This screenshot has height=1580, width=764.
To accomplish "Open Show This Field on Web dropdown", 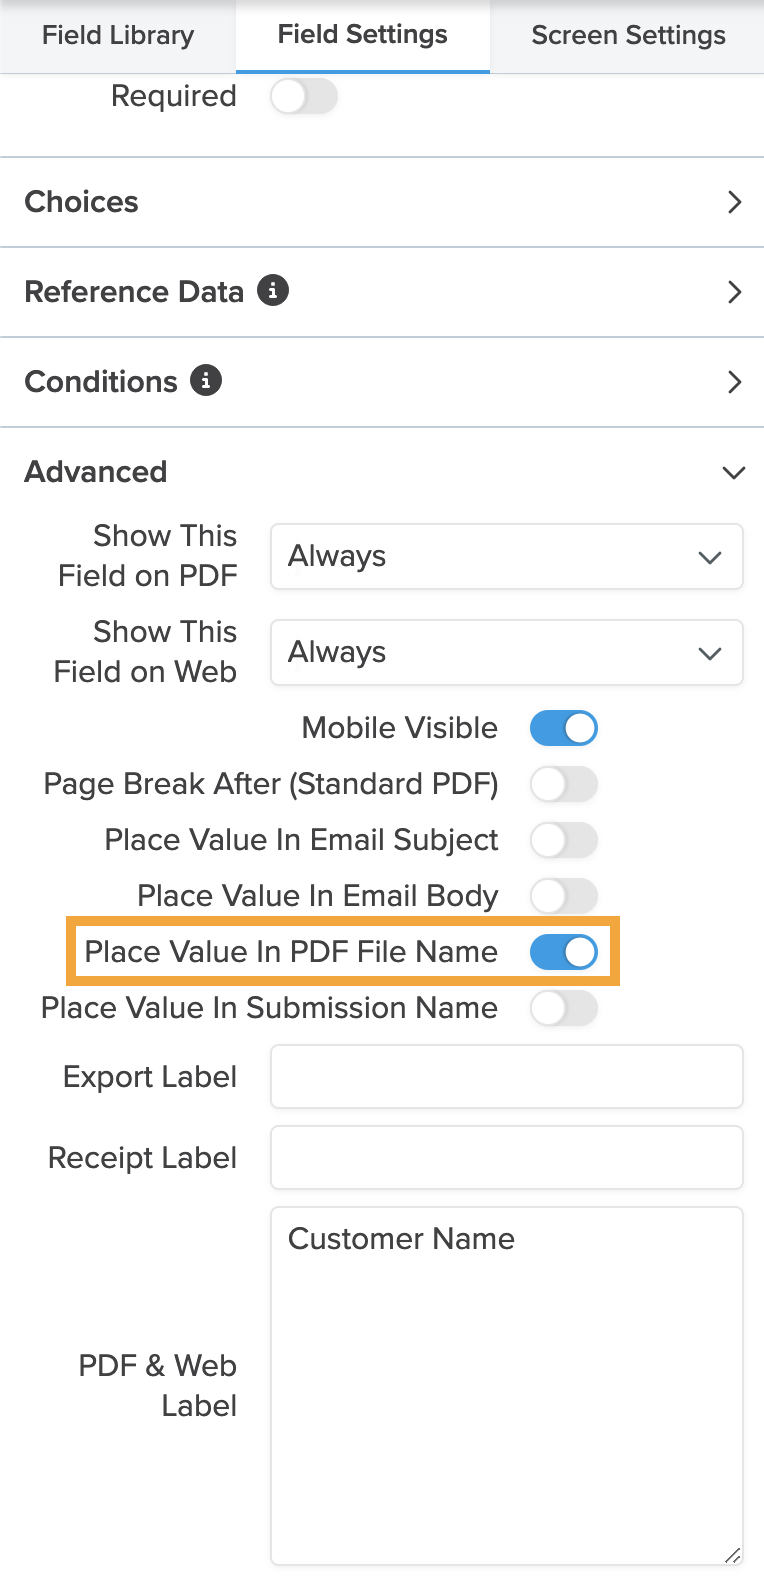I will [x=506, y=653].
